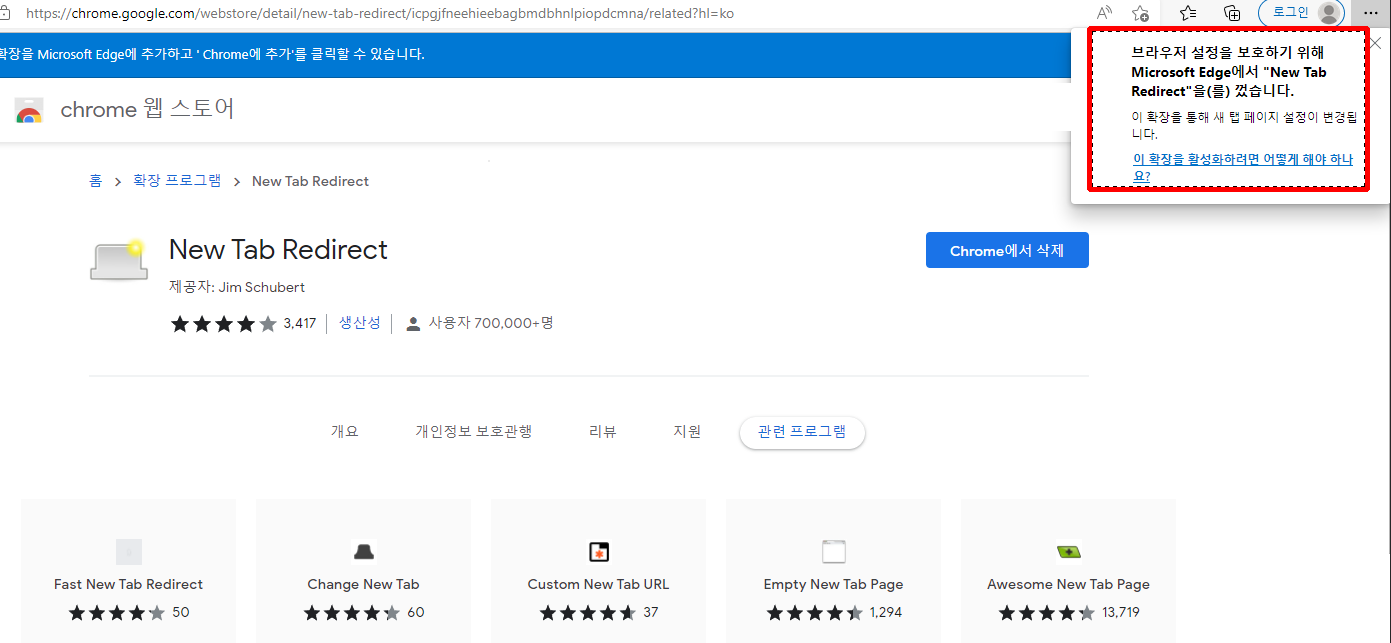Open the 개인정보 보호관행 tab
This screenshot has height=643, width=1391.
pyautogui.click(x=474, y=432)
